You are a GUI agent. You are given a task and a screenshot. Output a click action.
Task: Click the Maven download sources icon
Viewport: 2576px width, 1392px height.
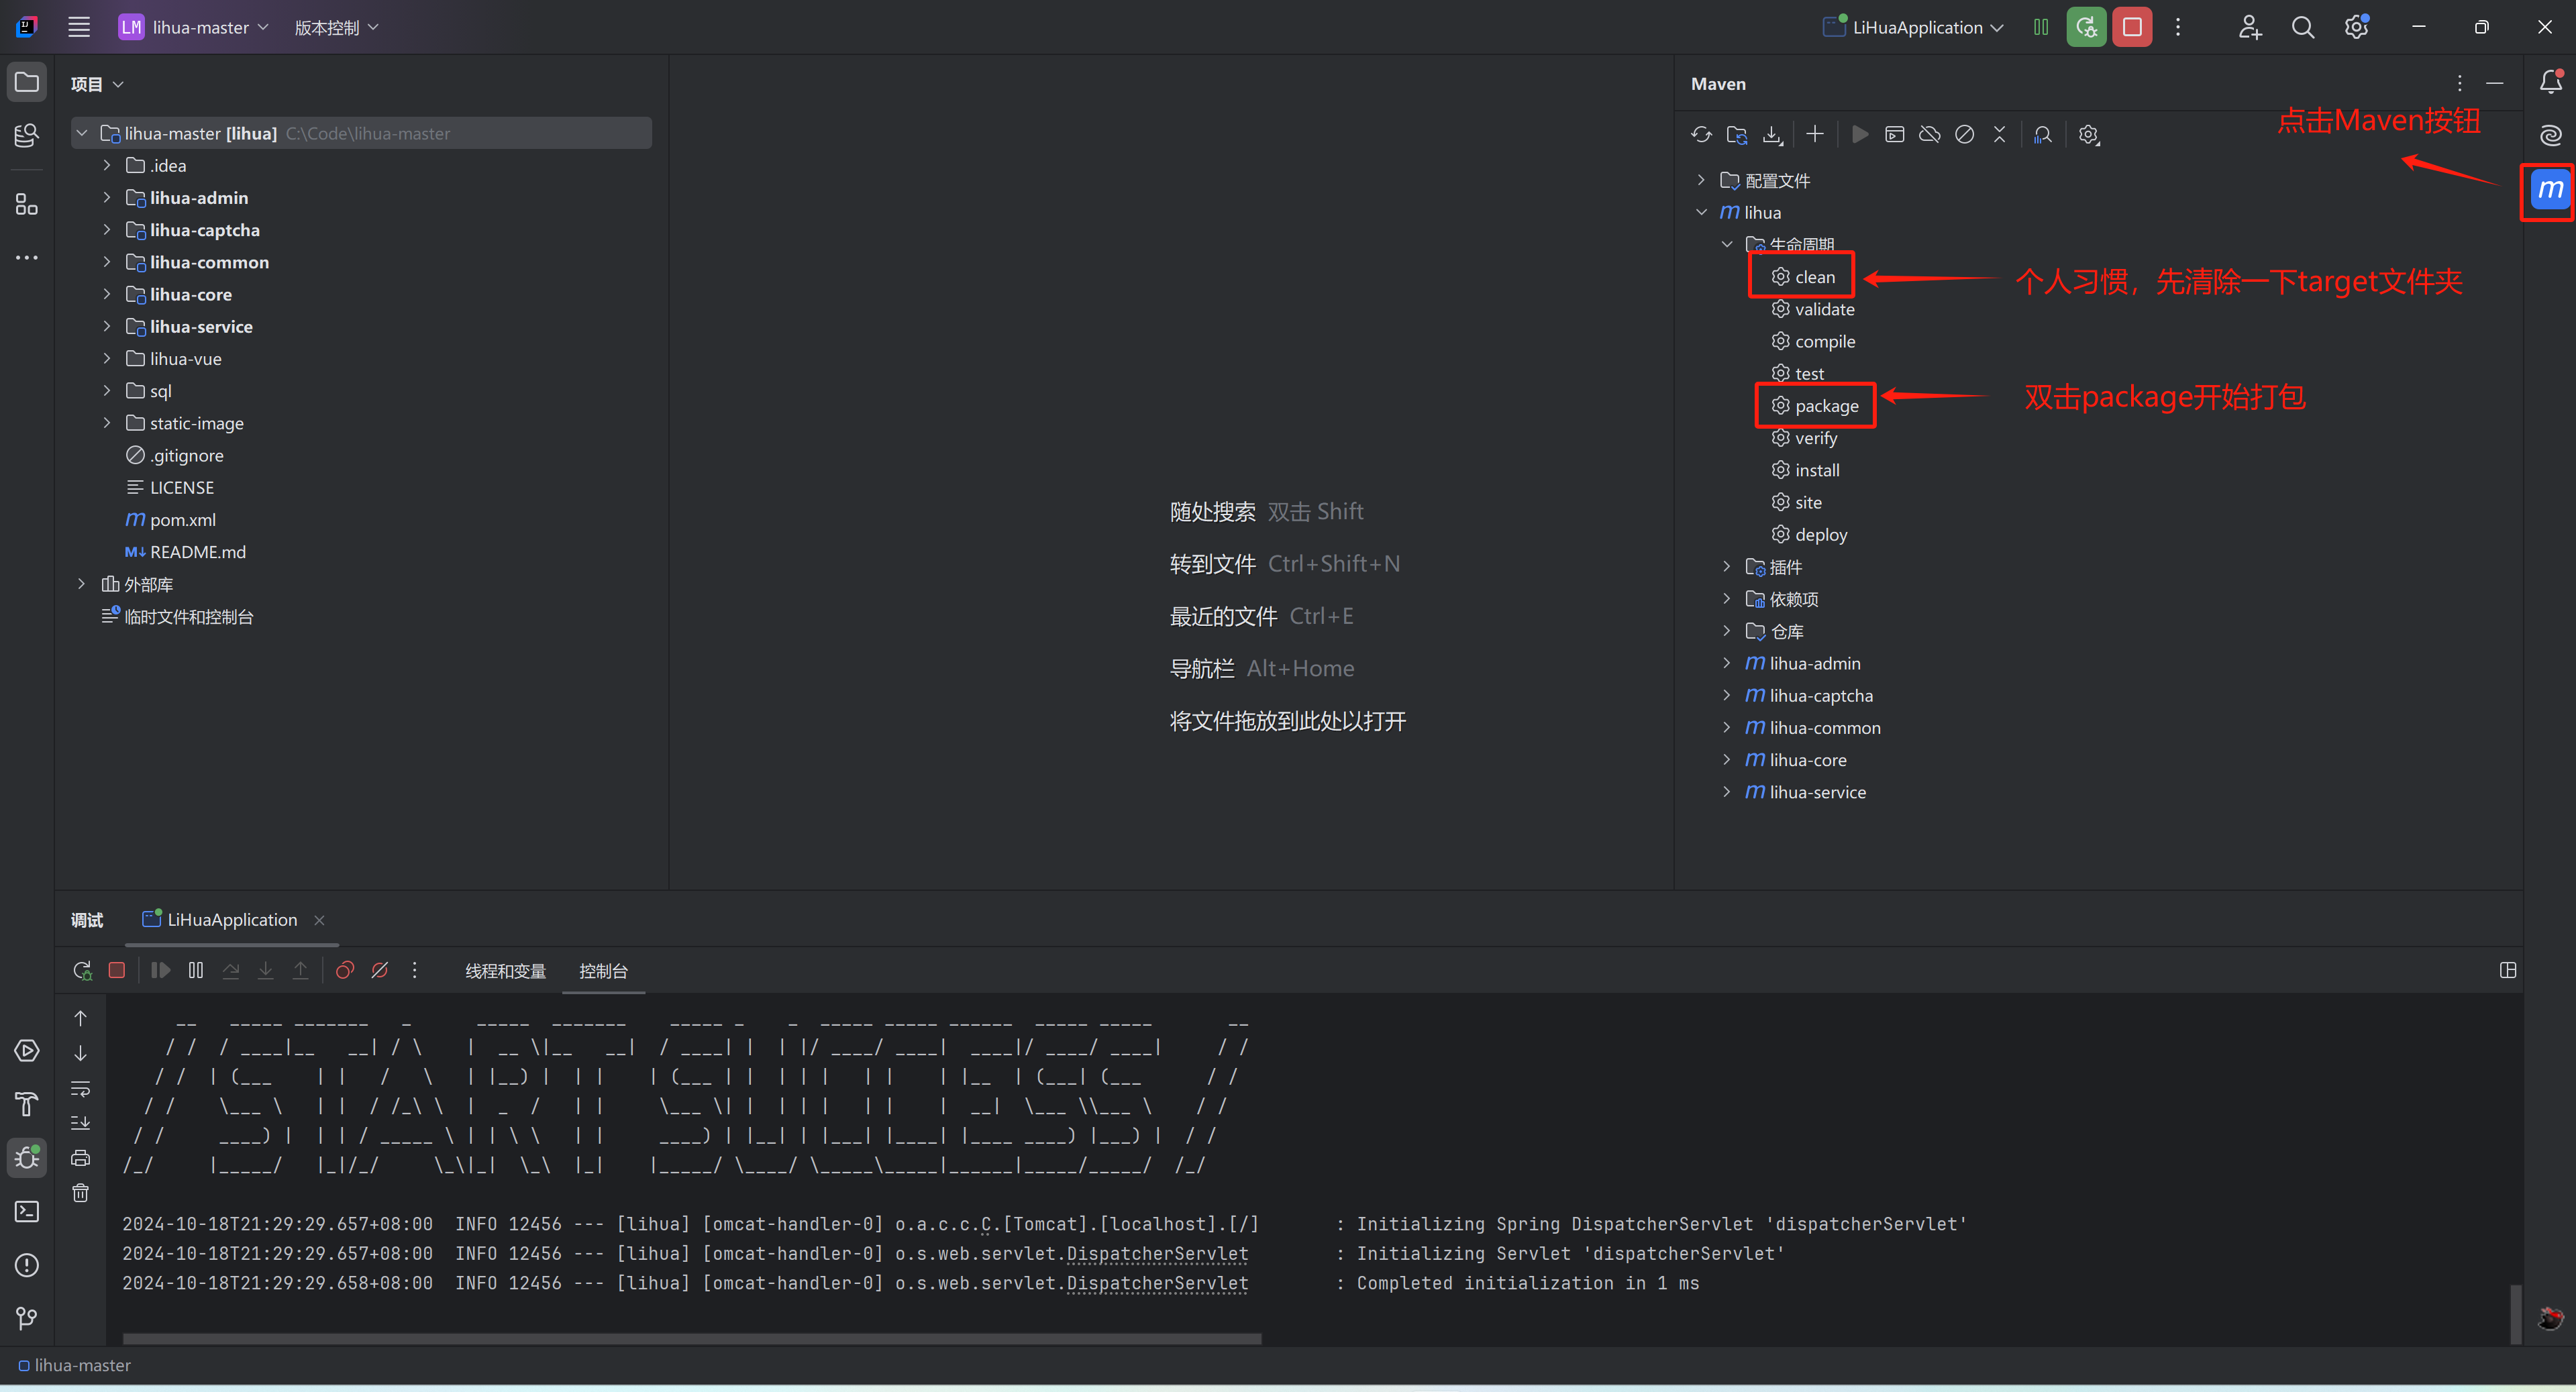pos(1772,134)
